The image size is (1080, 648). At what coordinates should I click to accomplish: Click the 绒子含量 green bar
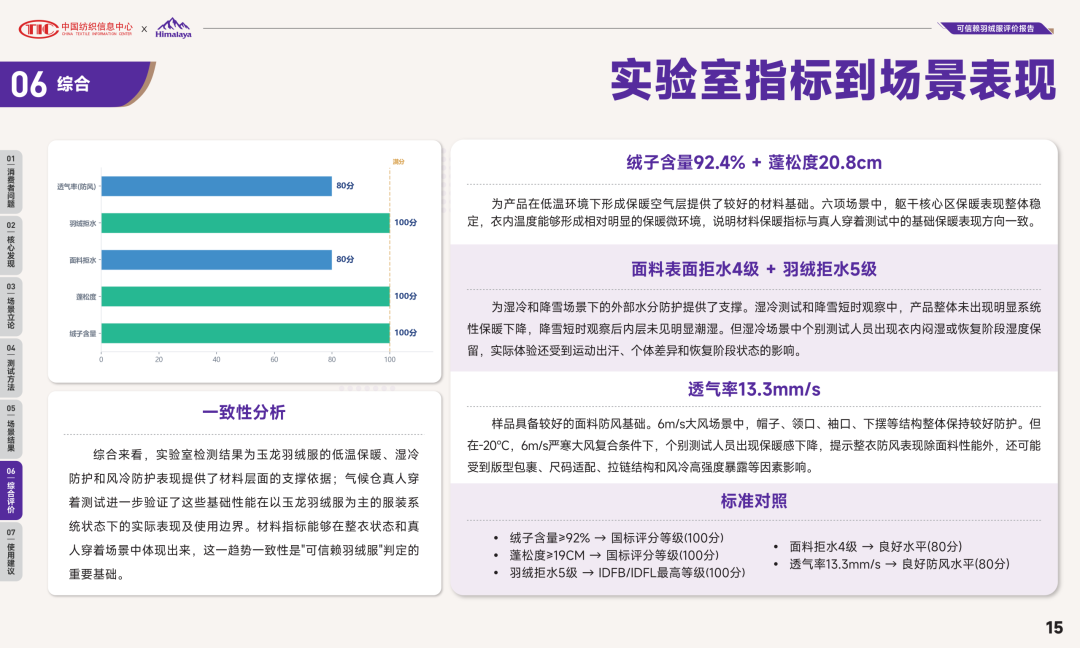click(245, 333)
